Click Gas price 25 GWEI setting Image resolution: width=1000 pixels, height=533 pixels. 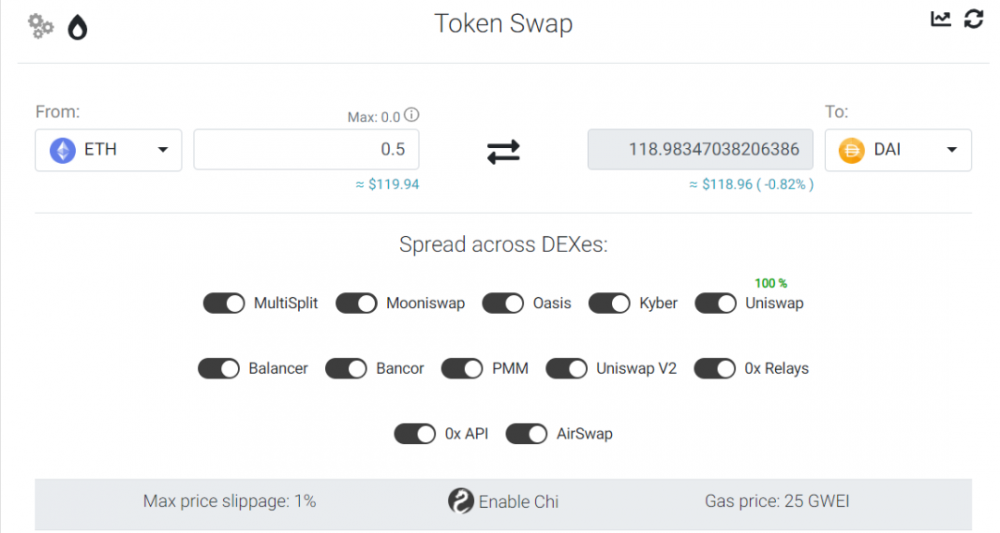(776, 501)
